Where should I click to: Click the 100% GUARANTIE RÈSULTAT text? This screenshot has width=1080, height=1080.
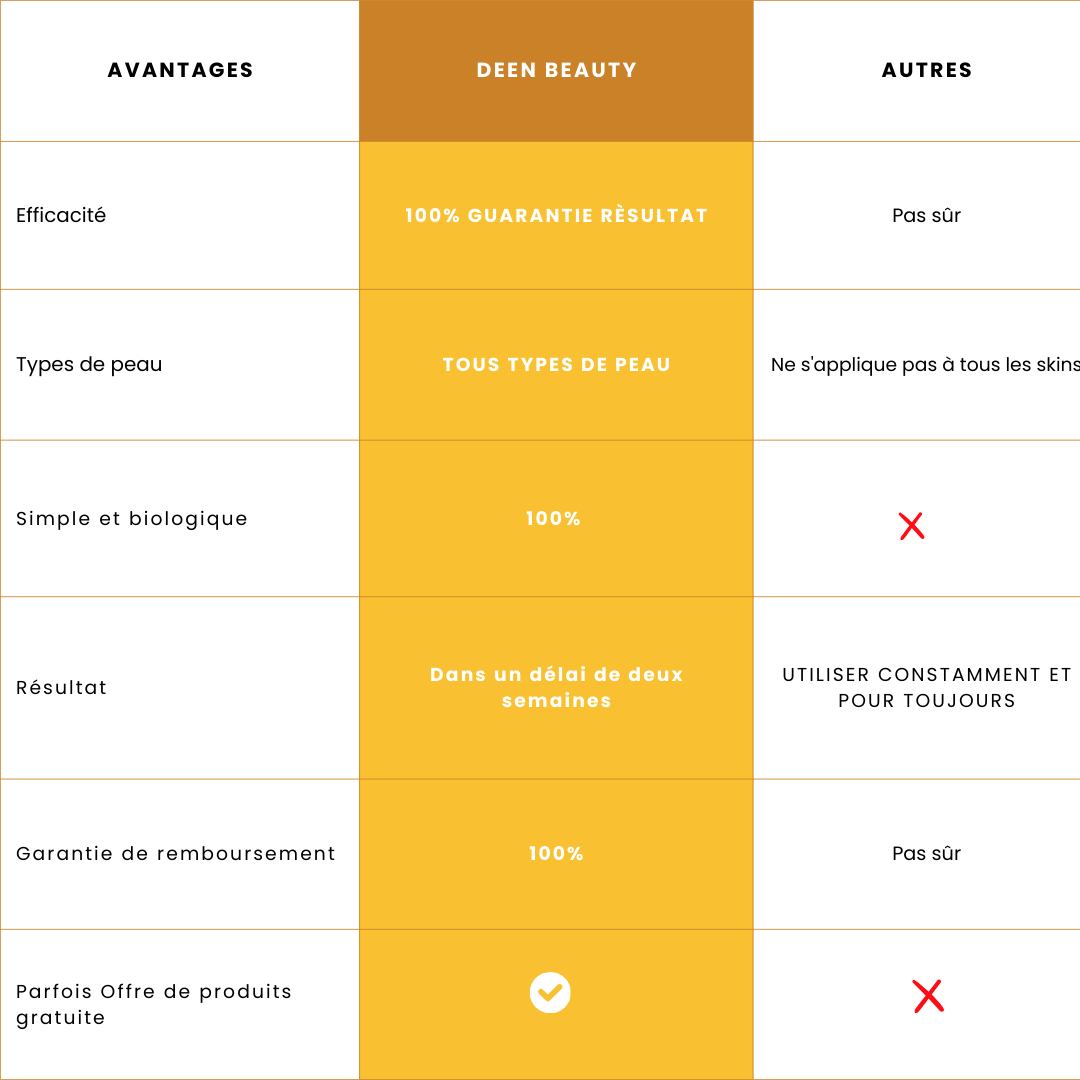coord(556,215)
